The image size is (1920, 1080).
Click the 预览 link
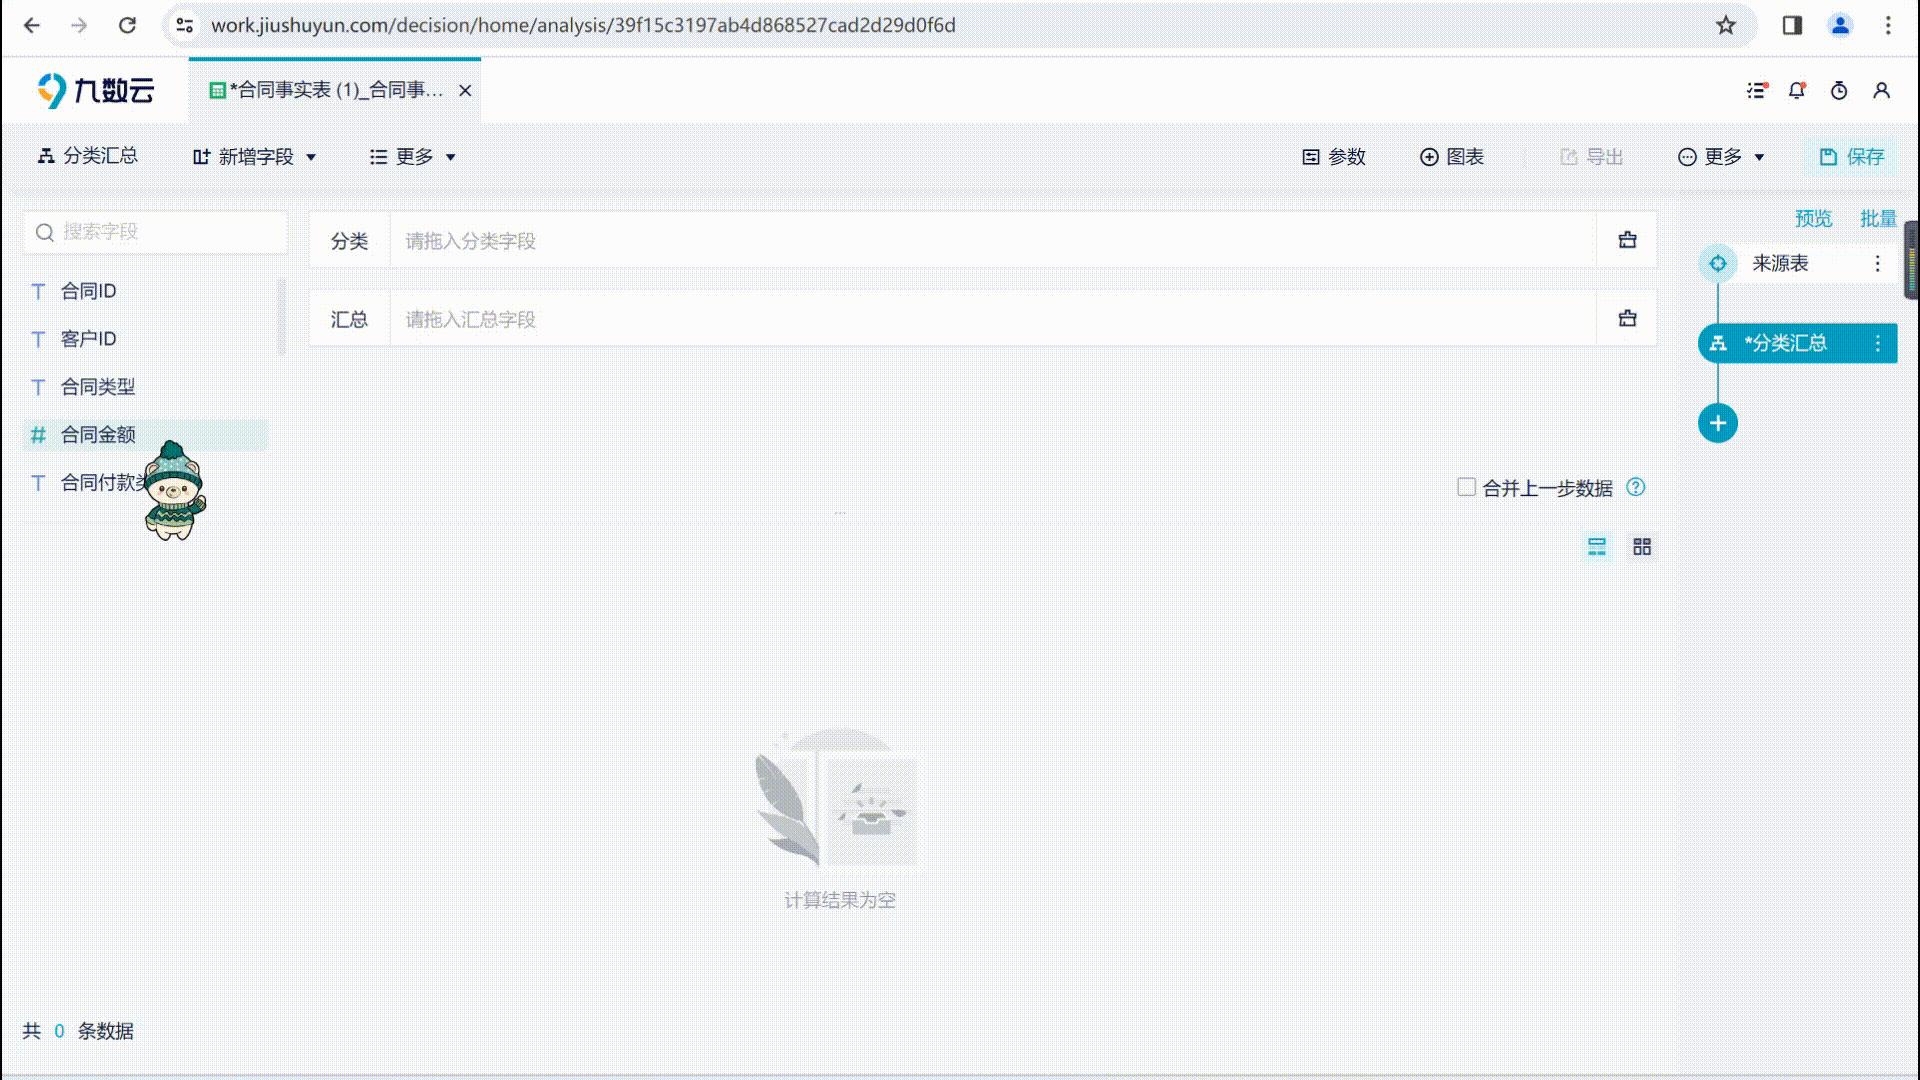click(1813, 218)
